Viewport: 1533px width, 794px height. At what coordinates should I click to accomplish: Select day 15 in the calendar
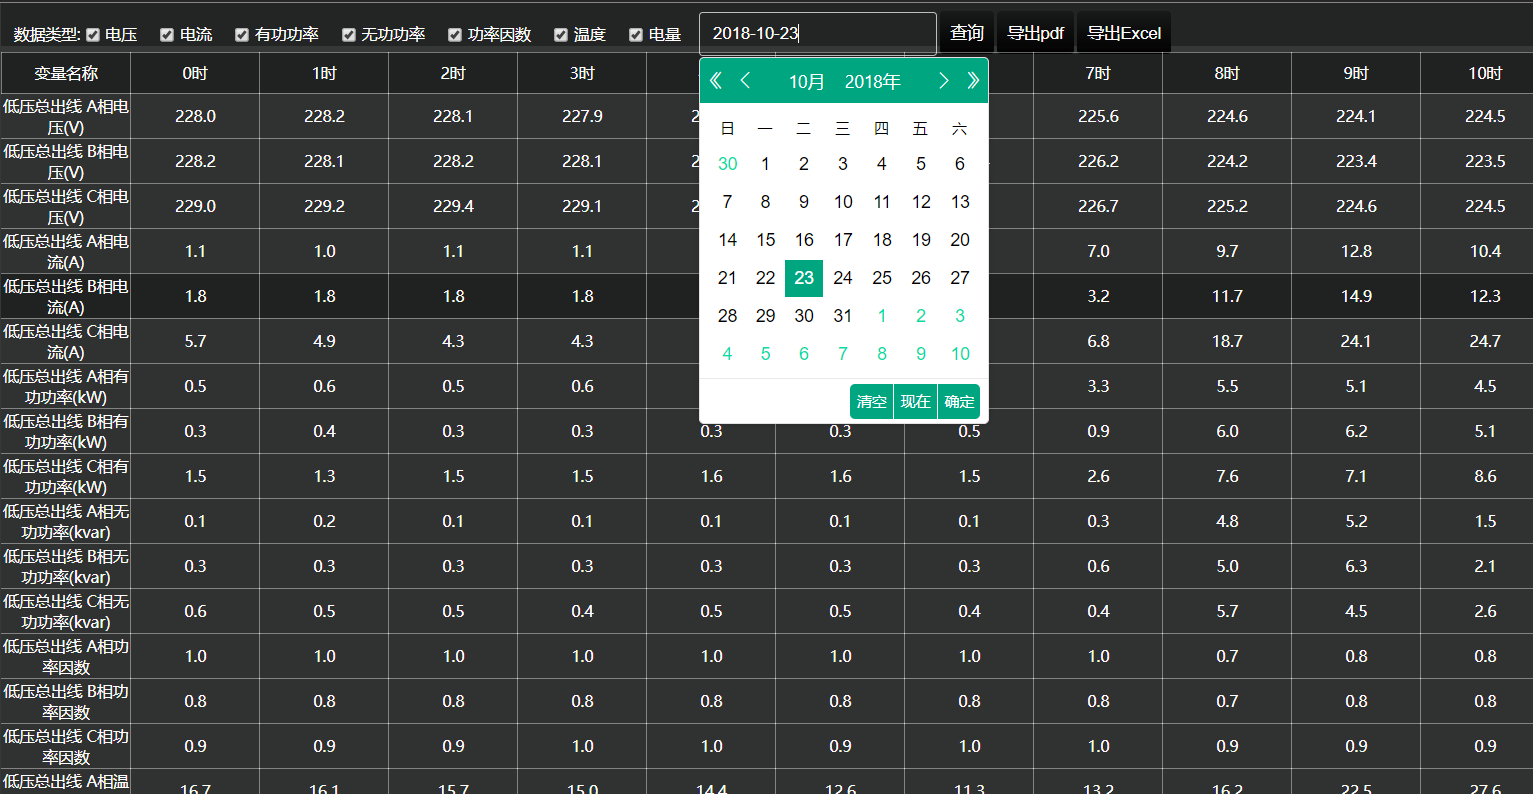point(766,240)
